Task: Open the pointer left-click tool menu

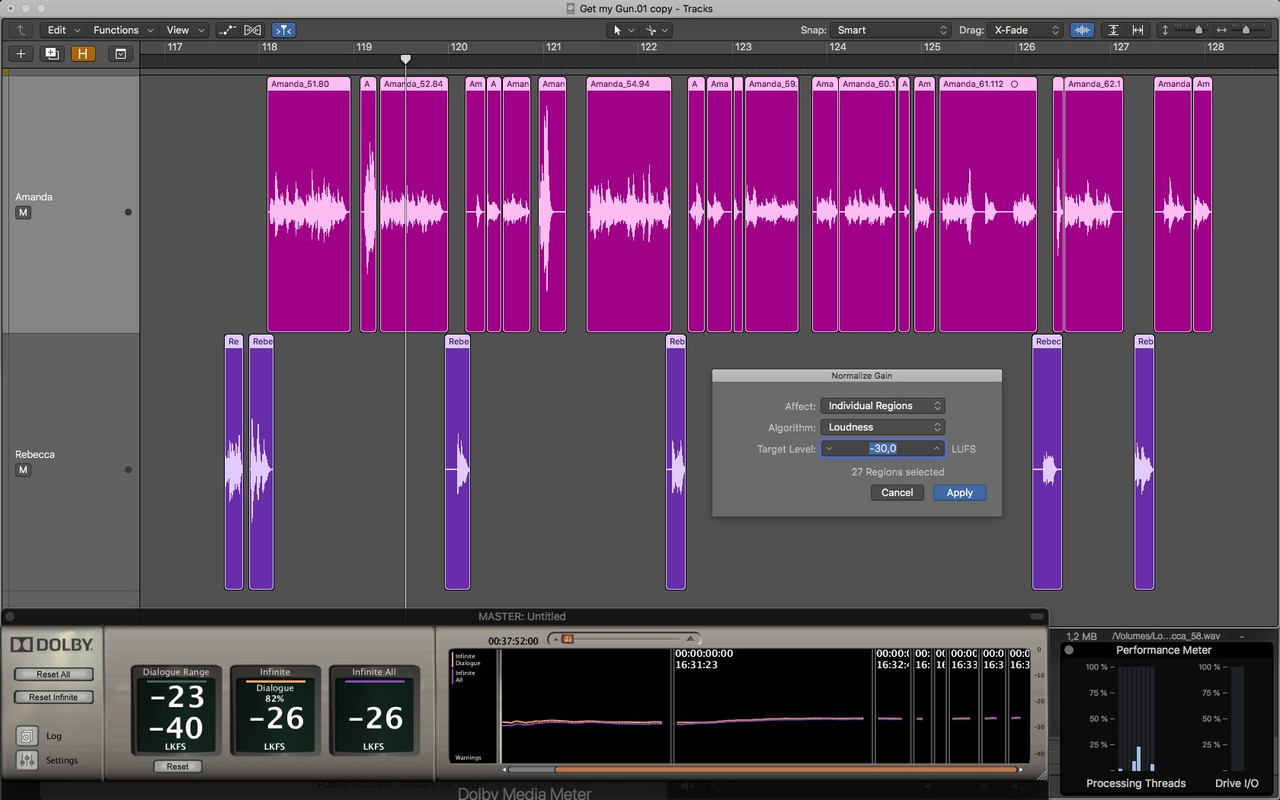Action: (622, 30)
